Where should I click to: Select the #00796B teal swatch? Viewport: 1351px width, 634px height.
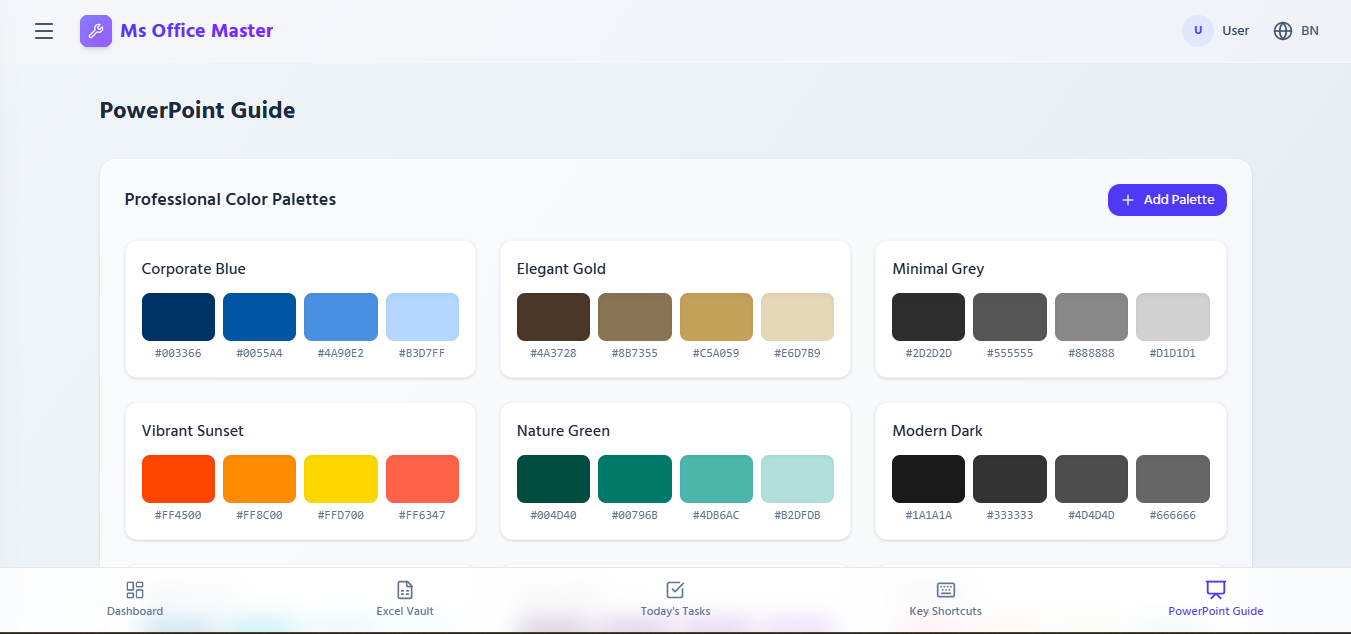[x=635, y=479]
